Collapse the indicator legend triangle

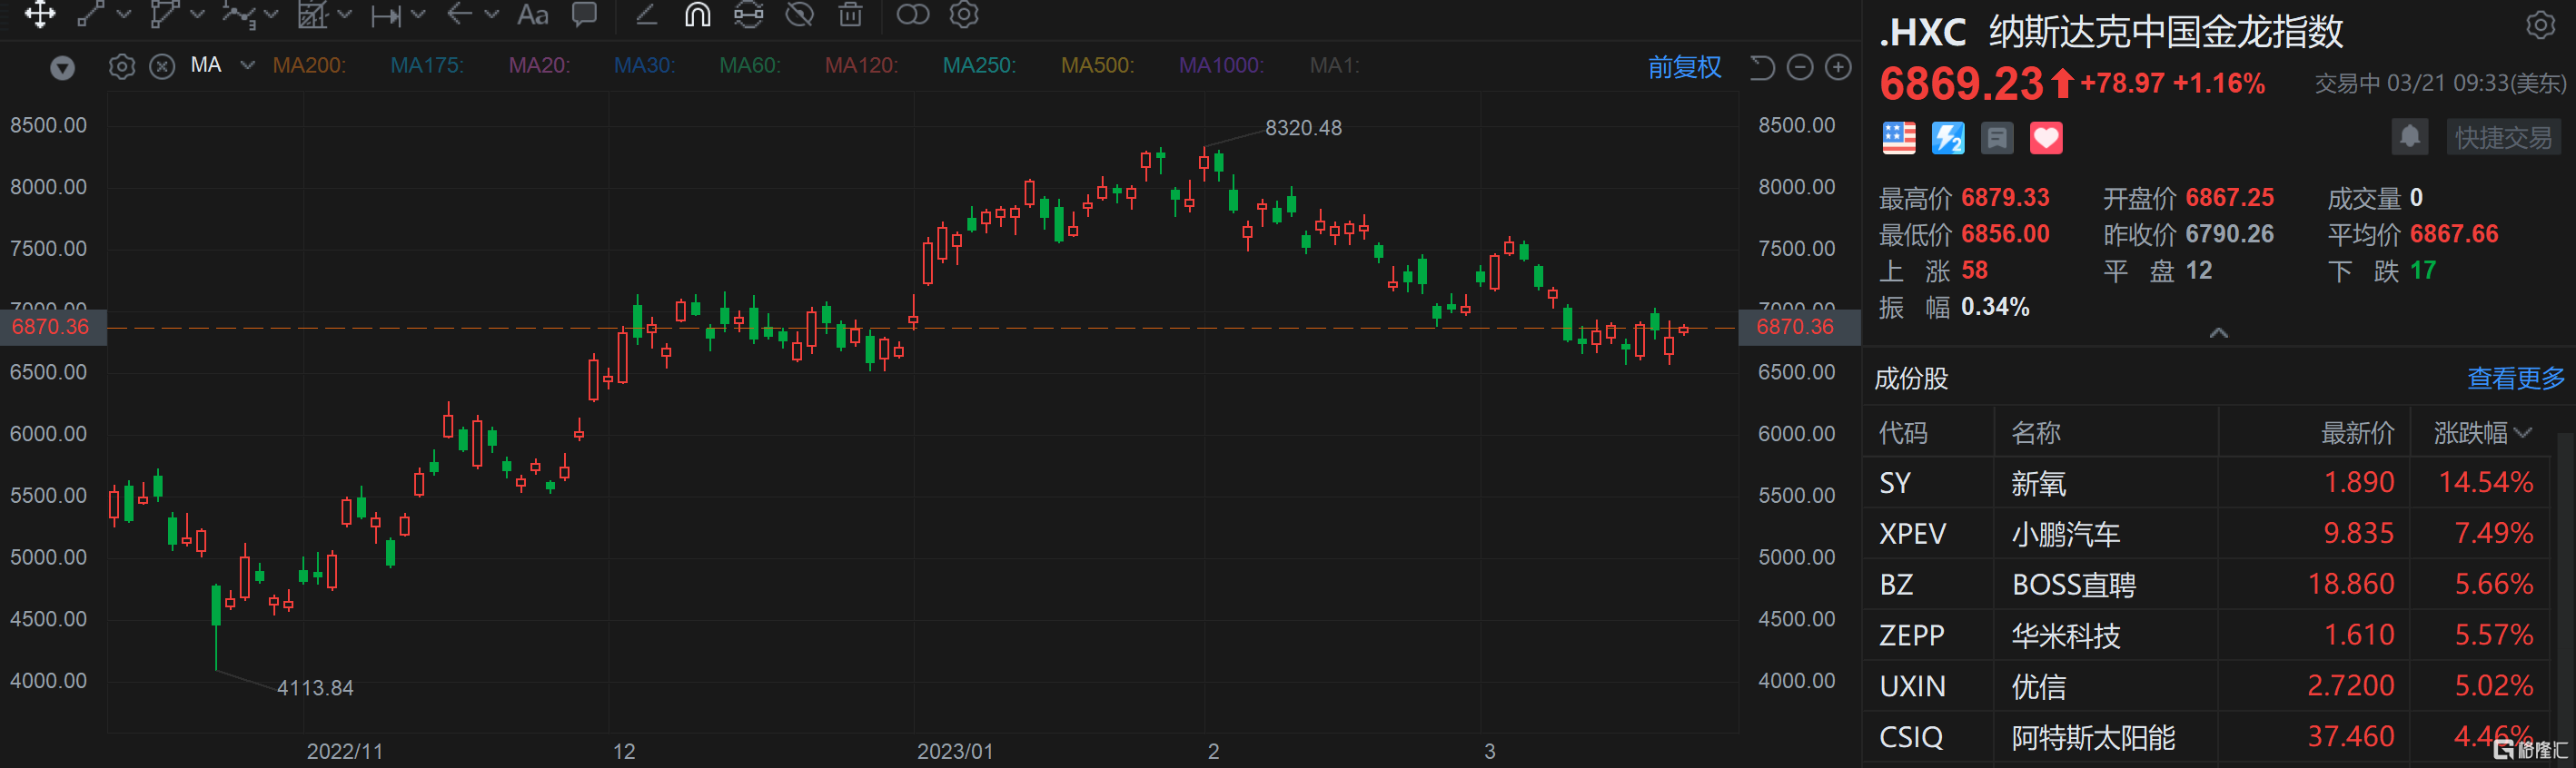tap(63, 67)
